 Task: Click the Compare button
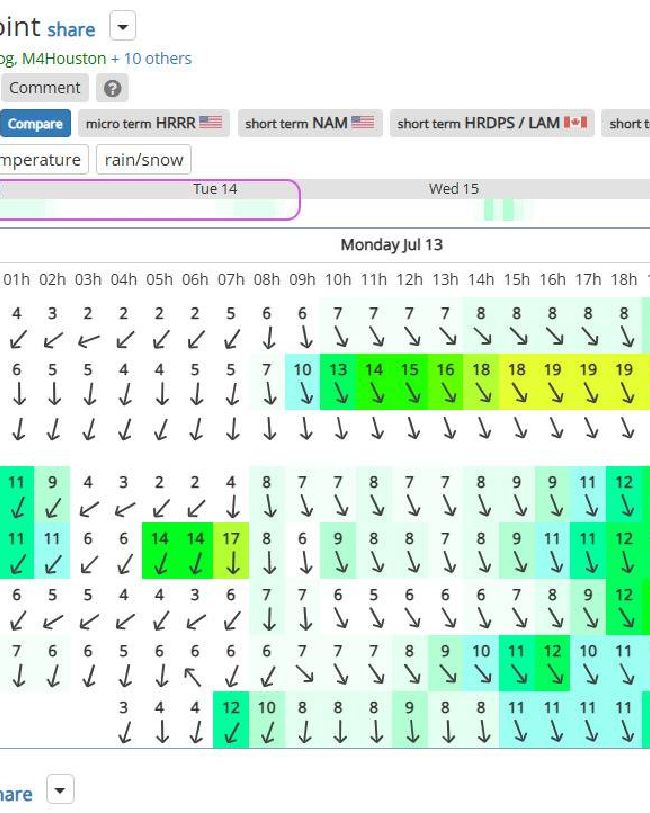tap(35, 123)
